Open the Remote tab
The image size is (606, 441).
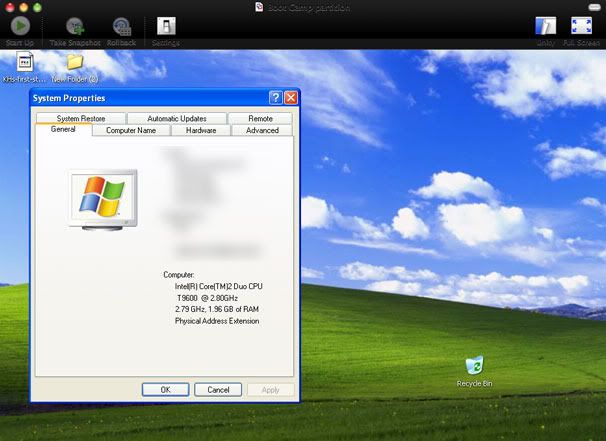(x=260, y=118)
